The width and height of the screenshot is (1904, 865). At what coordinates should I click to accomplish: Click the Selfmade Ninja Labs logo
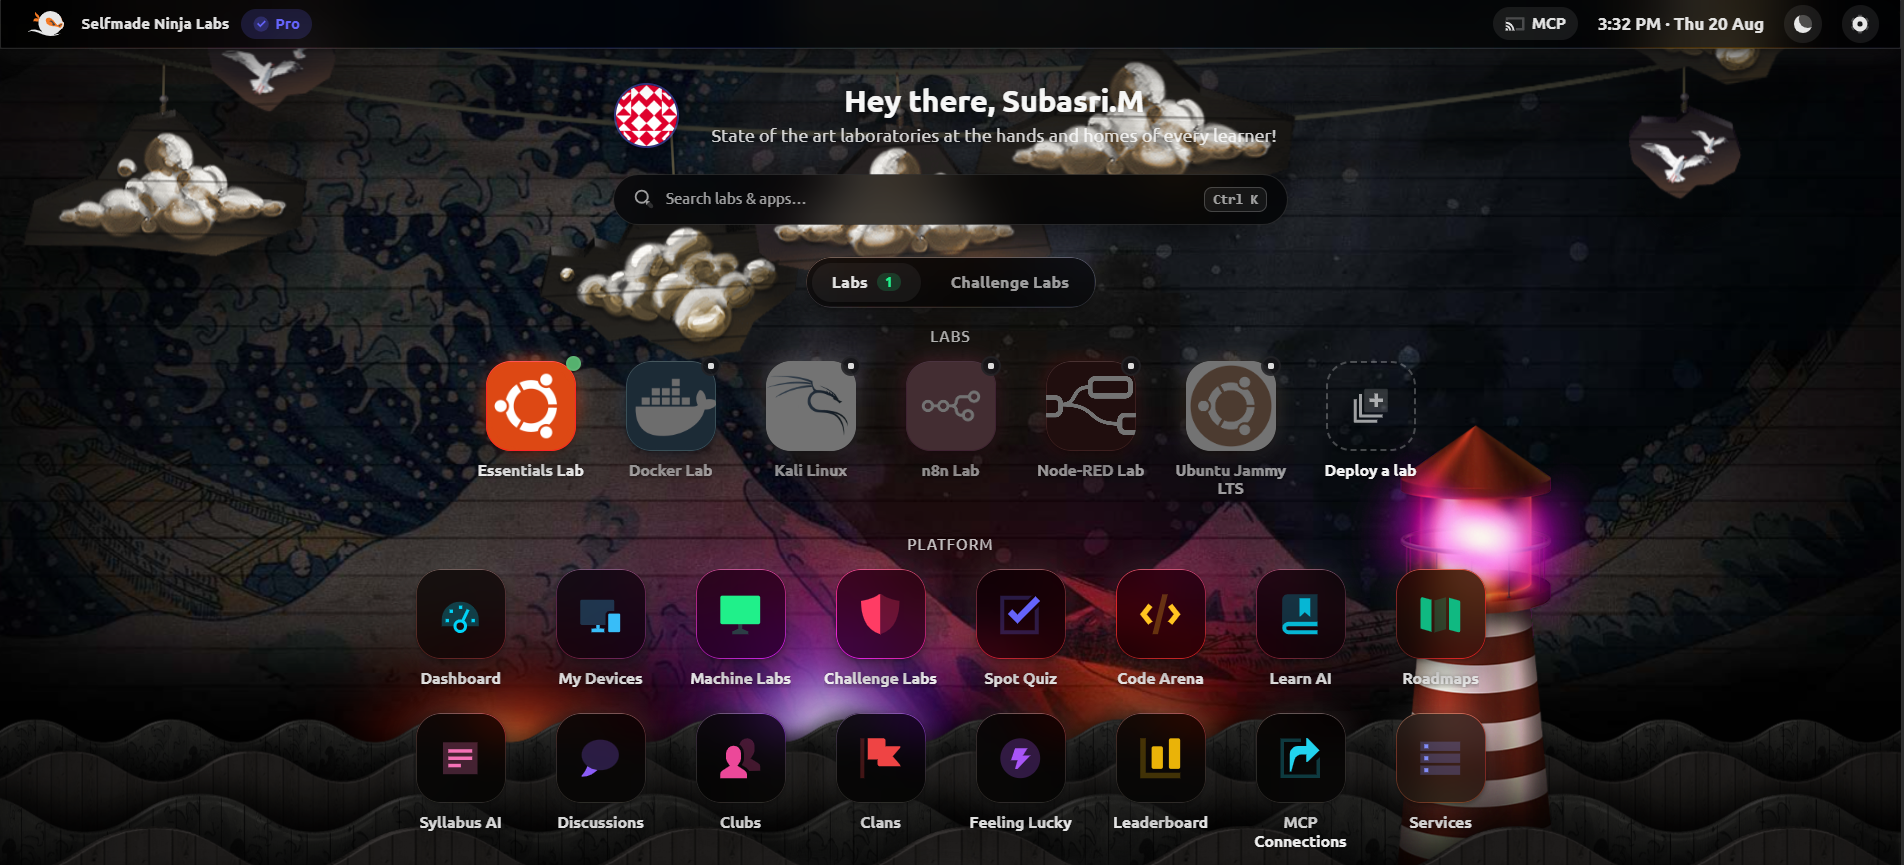click(x=46, y=23)
